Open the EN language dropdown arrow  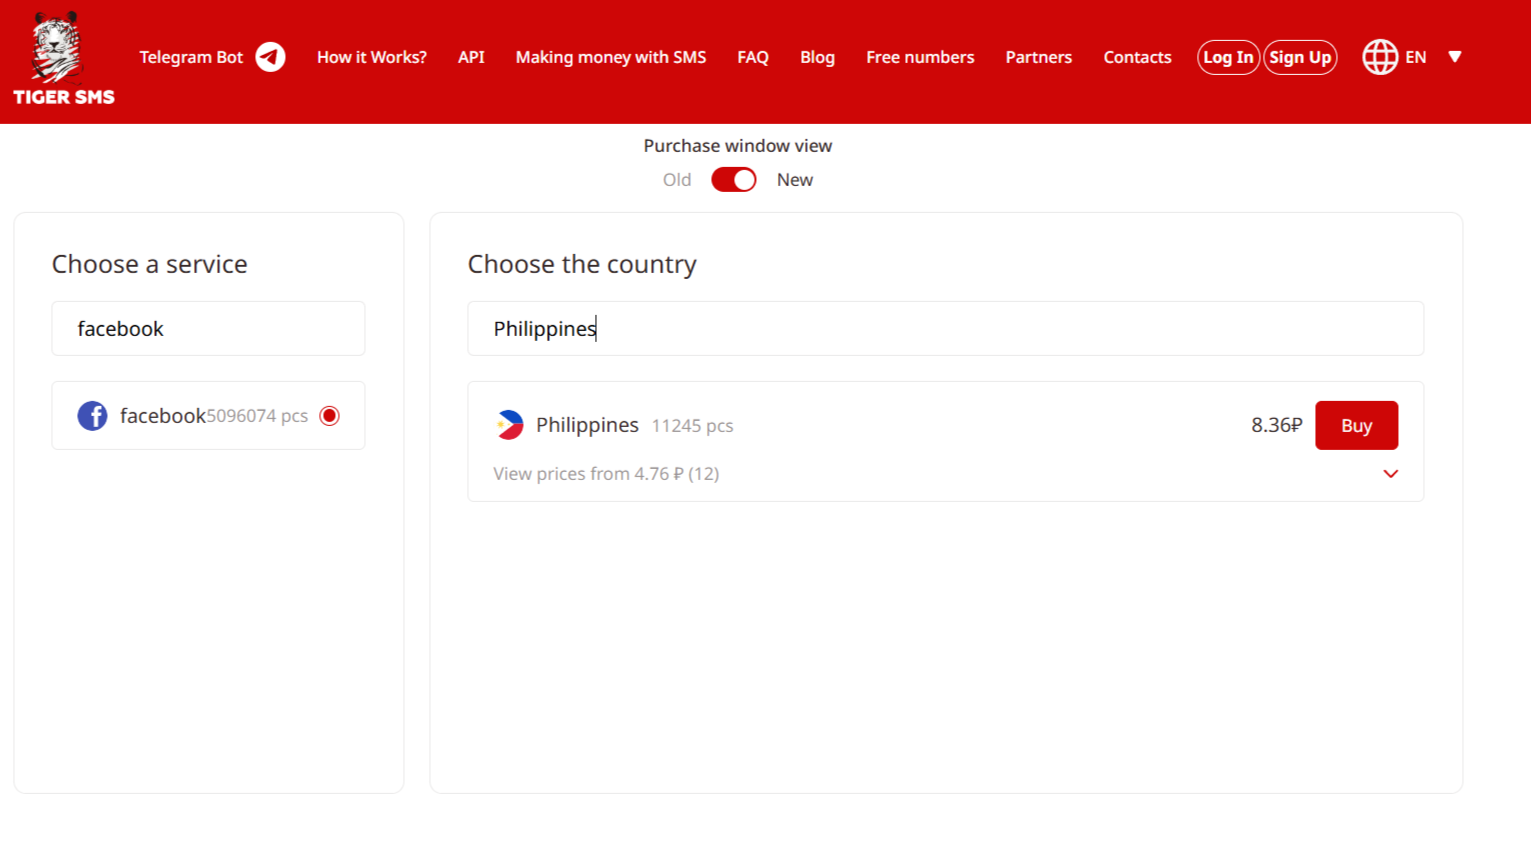pyautogui.click(x=1455, y=57)
